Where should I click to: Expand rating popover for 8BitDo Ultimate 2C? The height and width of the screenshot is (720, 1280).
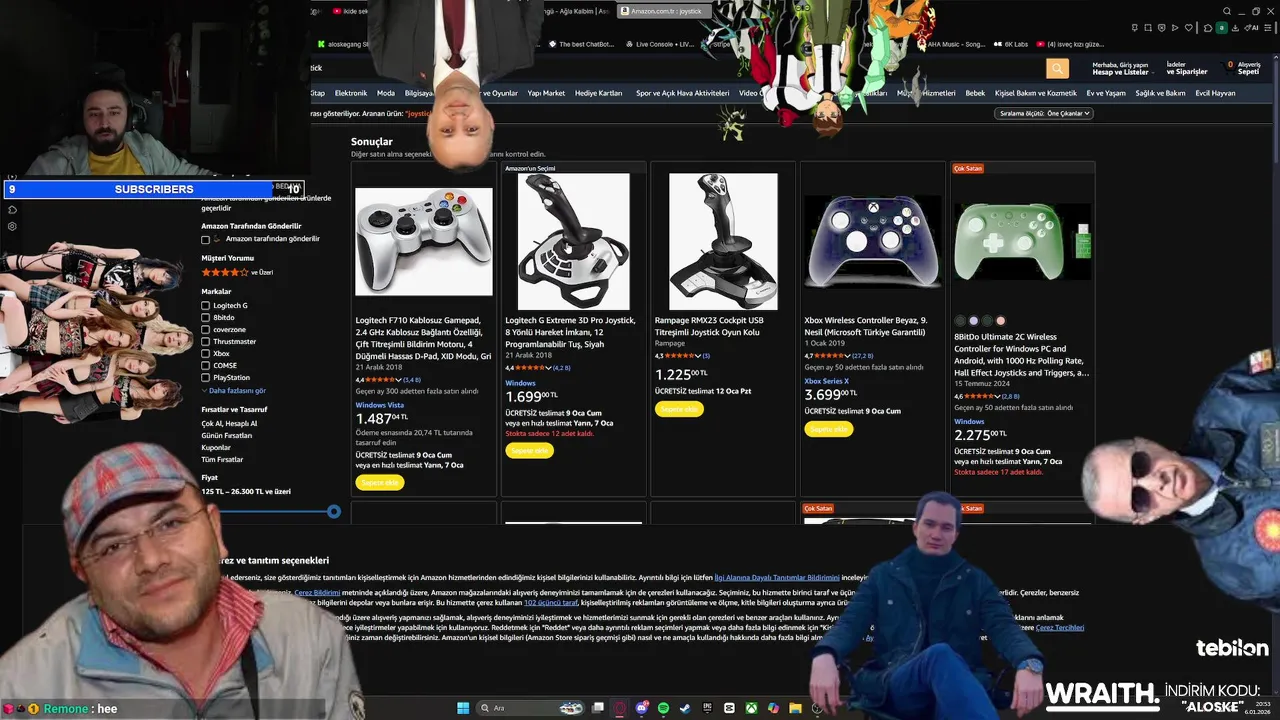tap(997, 397)
